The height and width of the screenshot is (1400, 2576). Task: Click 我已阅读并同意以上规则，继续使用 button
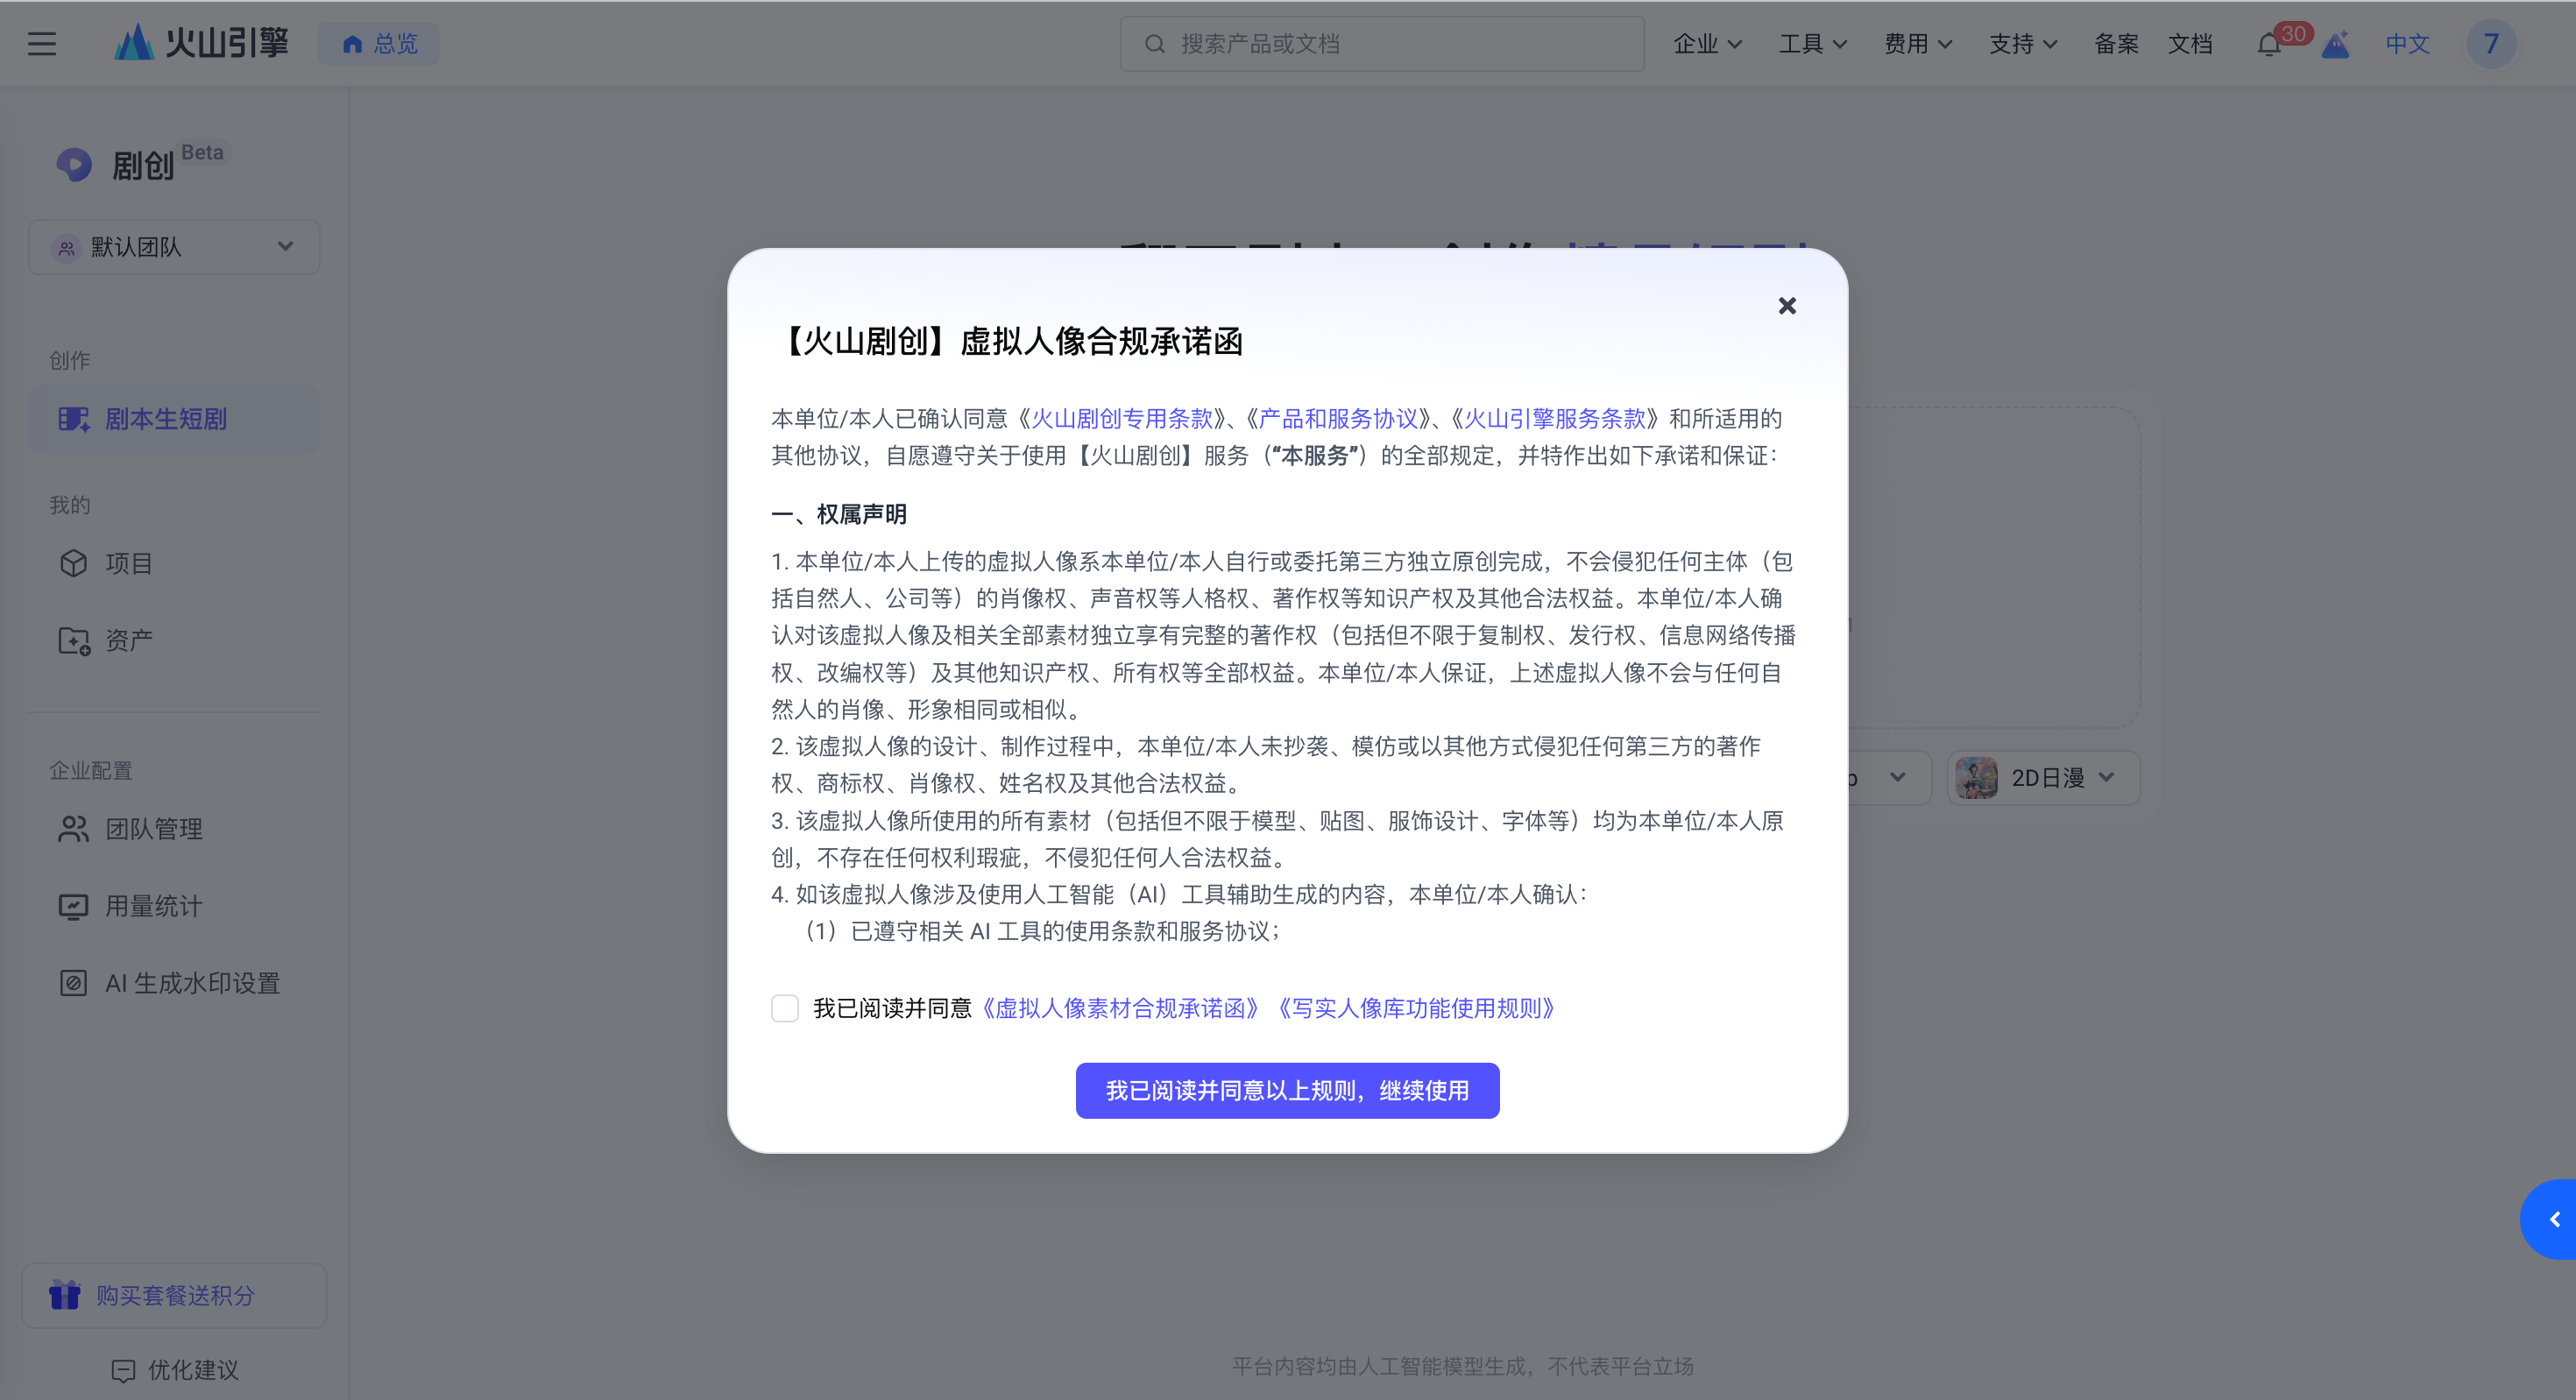click(x=1287, y=1090)
